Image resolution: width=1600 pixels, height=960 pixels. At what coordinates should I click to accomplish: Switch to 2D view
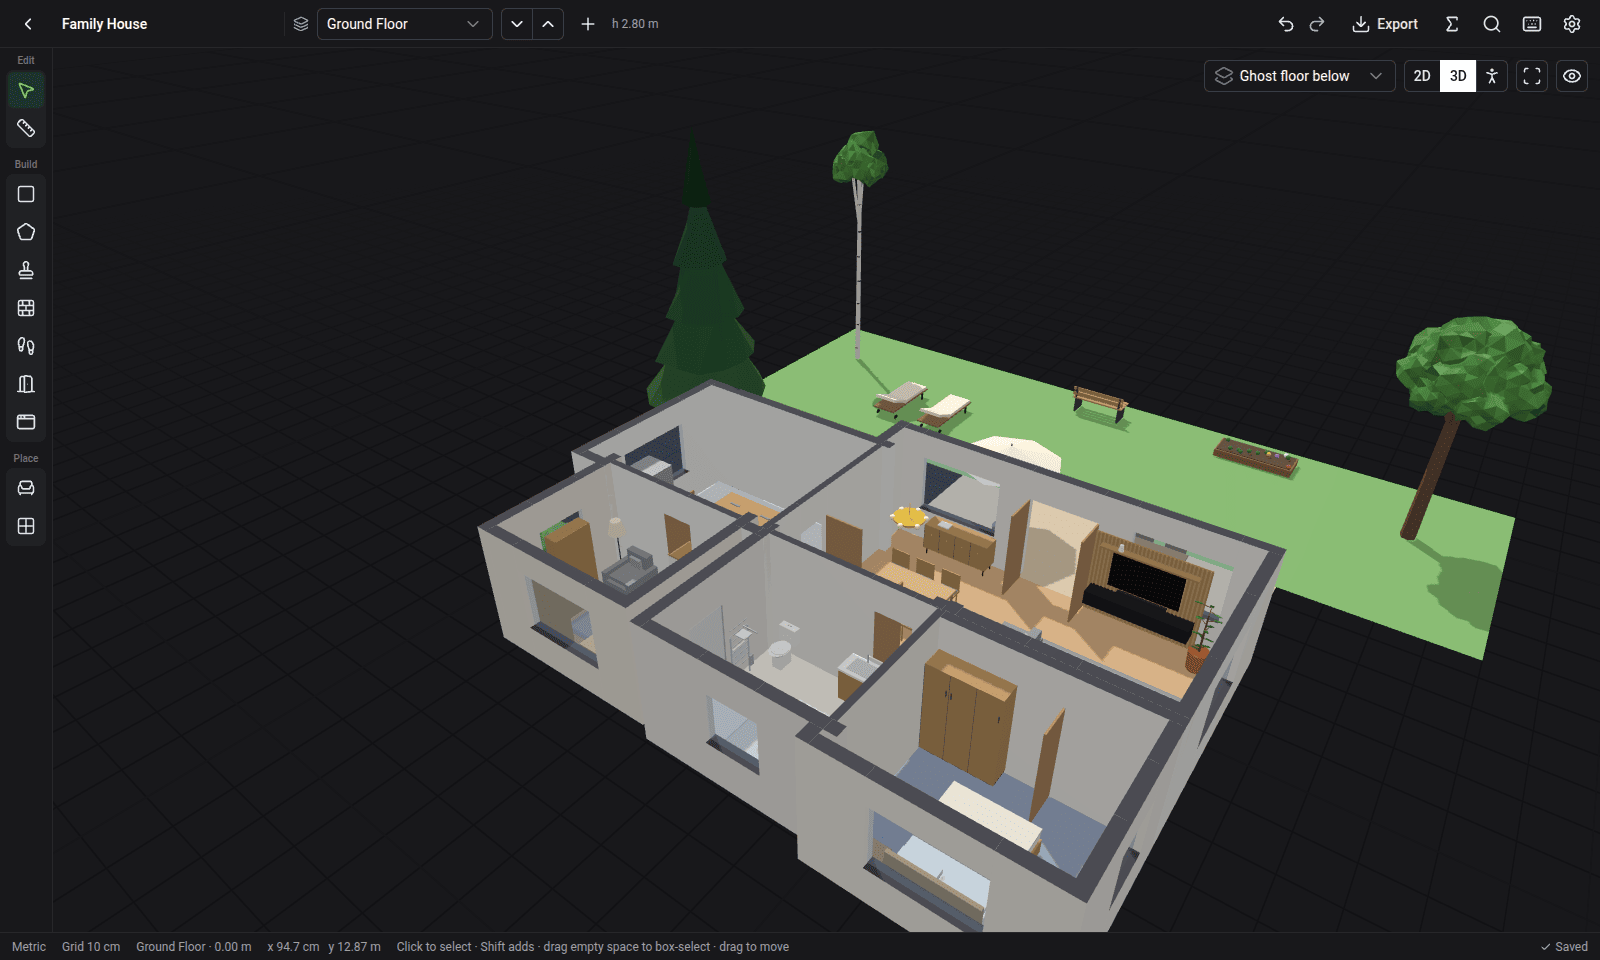coord(1422,76)
